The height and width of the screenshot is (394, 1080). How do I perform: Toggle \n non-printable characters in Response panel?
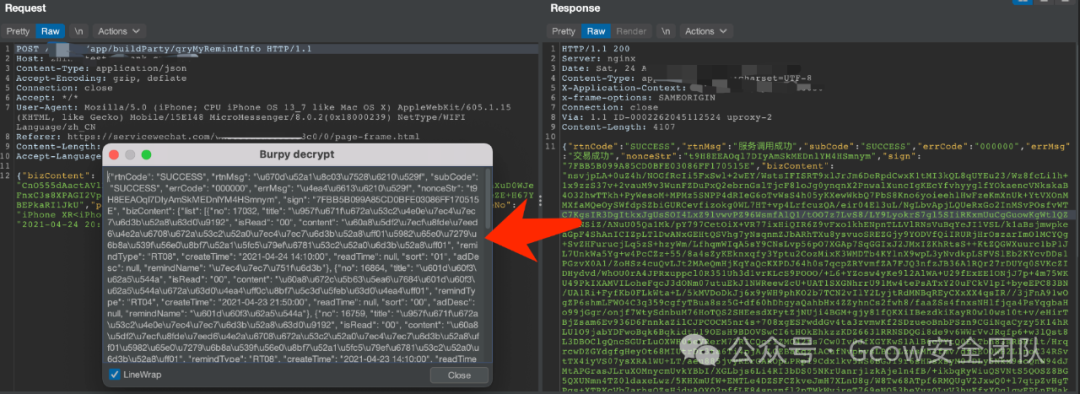coord(665,32)
